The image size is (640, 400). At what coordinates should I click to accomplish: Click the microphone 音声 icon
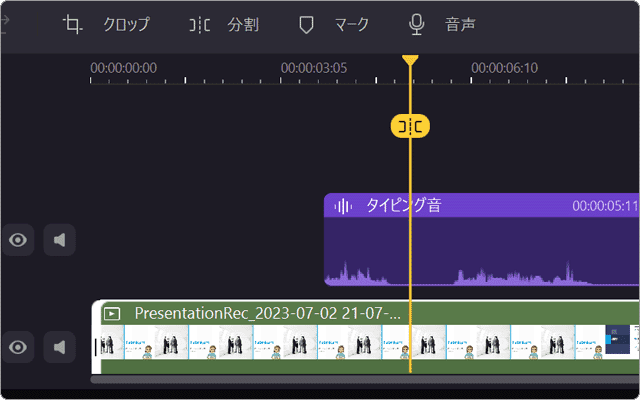click(x=416, y=25)
